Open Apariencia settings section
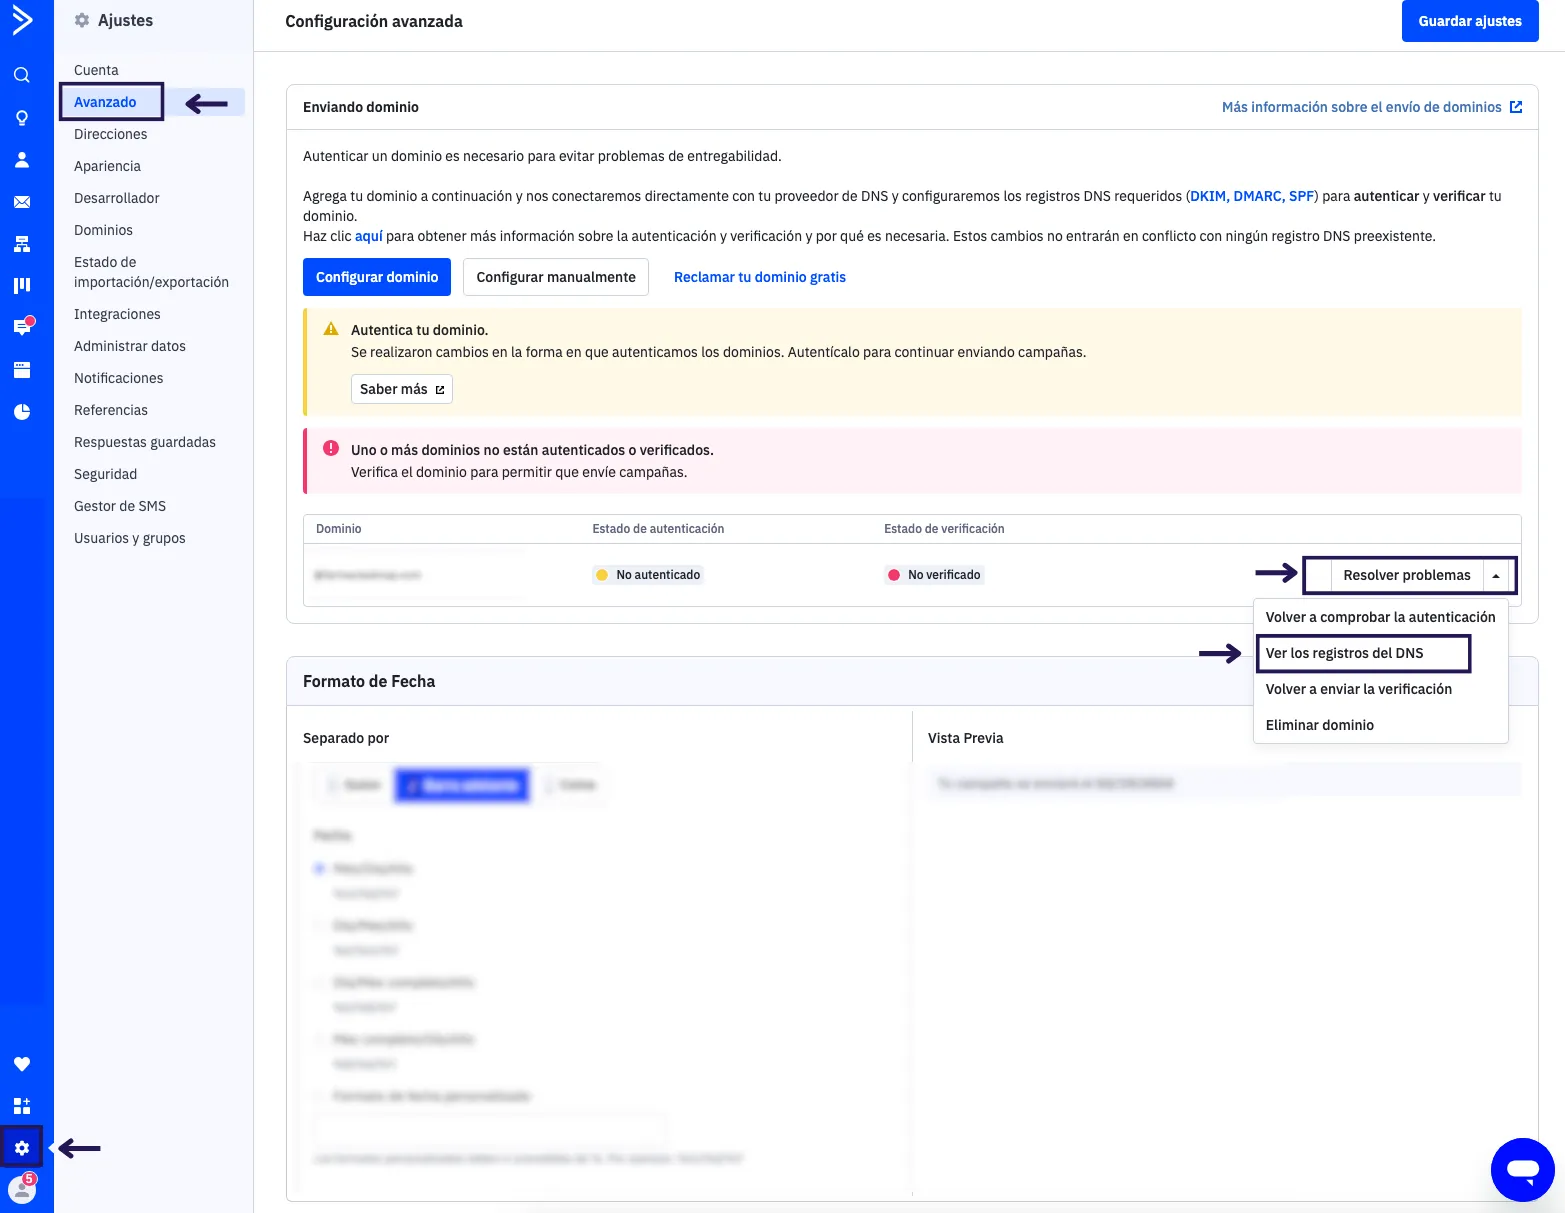Image resolution: width=1565 pixels, height=1213 pixels. click(107, 166)
